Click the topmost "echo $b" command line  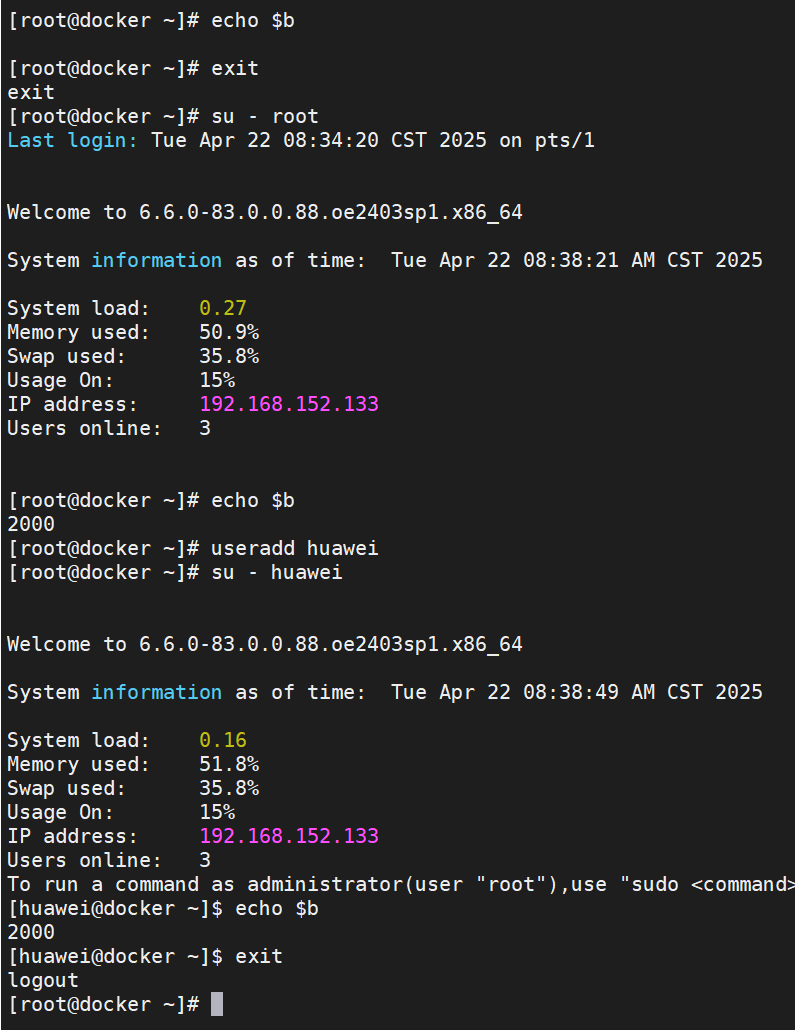(252, 20)
